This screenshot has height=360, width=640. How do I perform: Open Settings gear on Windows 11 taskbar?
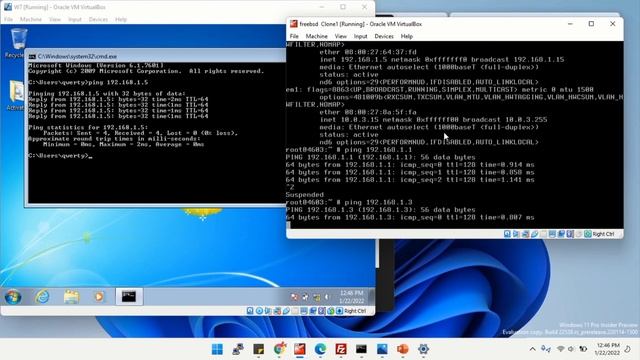[x=423, y=349]
